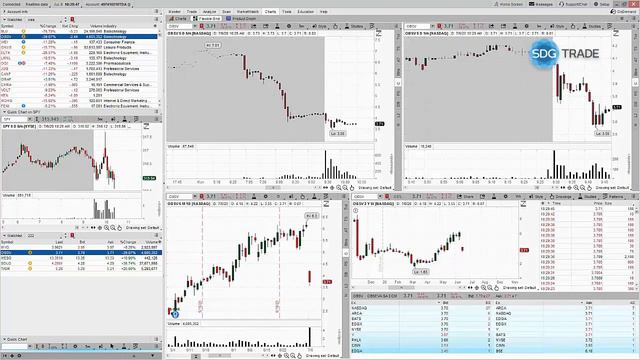The image size is (640, 360).
Task: Select crosshair cursor tool below top-left chart
Action: (x=332, y=188)
